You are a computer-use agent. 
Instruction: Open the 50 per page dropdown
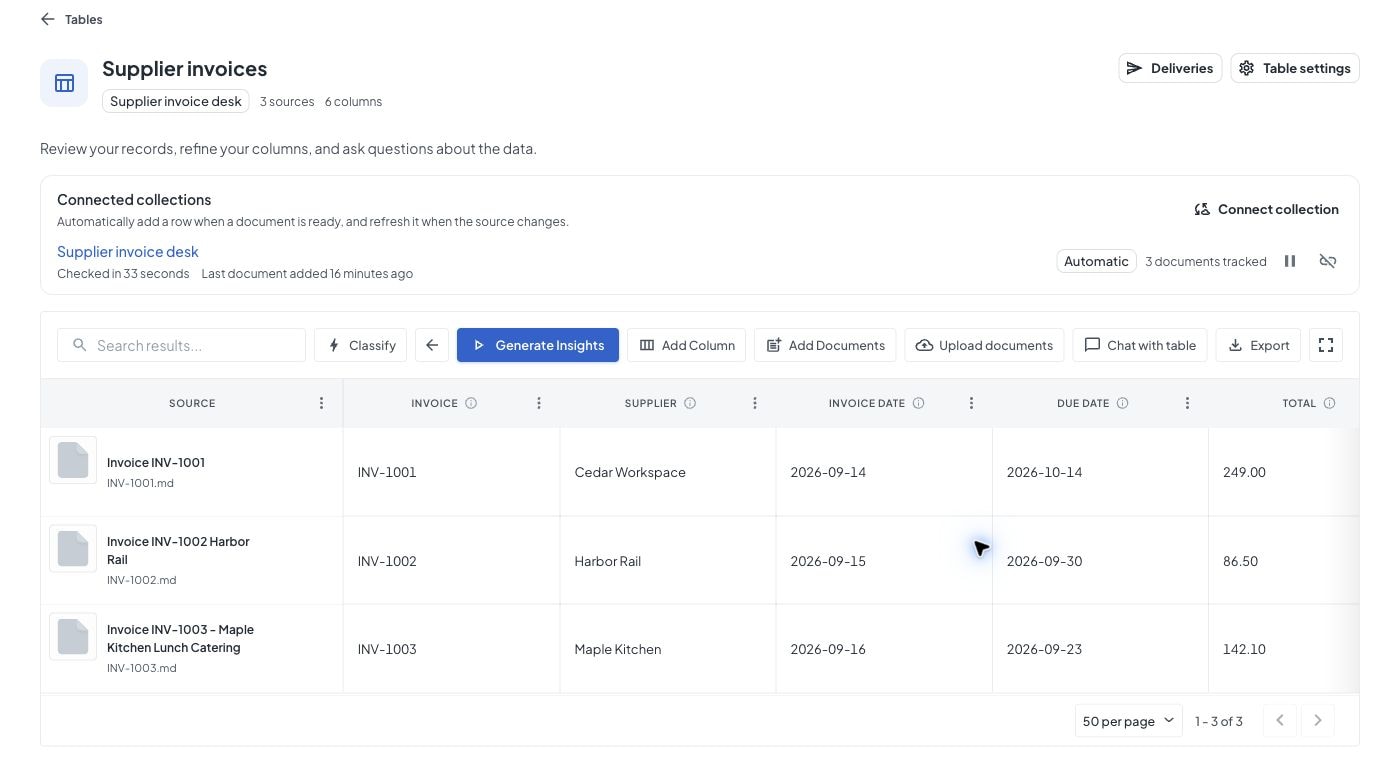point(1128,721)
